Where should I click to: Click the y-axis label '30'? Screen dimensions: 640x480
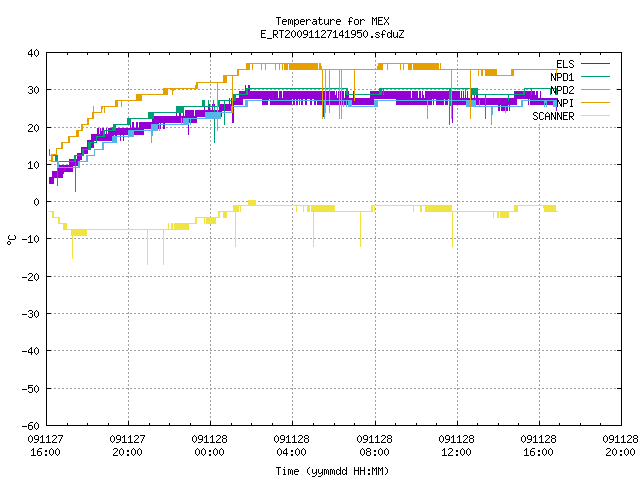tap(33, 90)
